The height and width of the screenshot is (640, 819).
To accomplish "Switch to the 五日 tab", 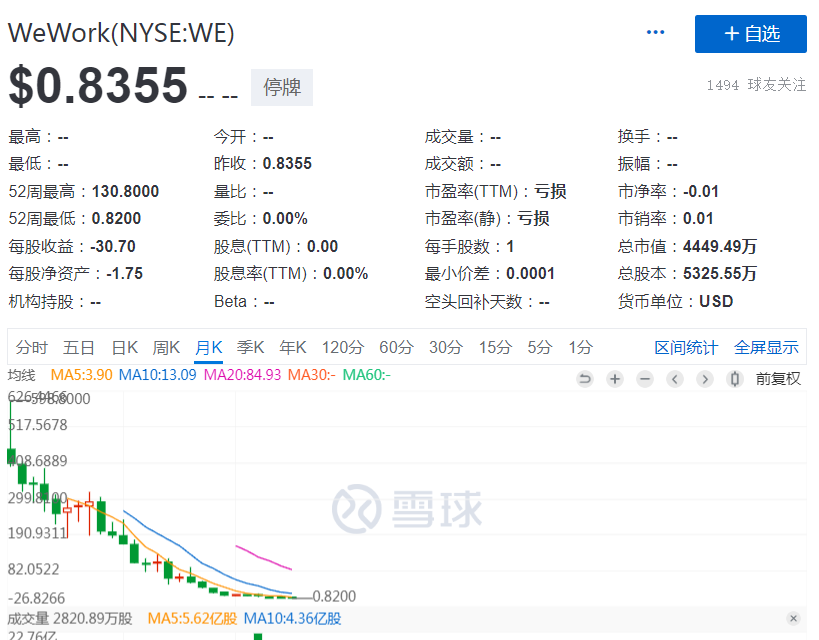I will (79, 347).
